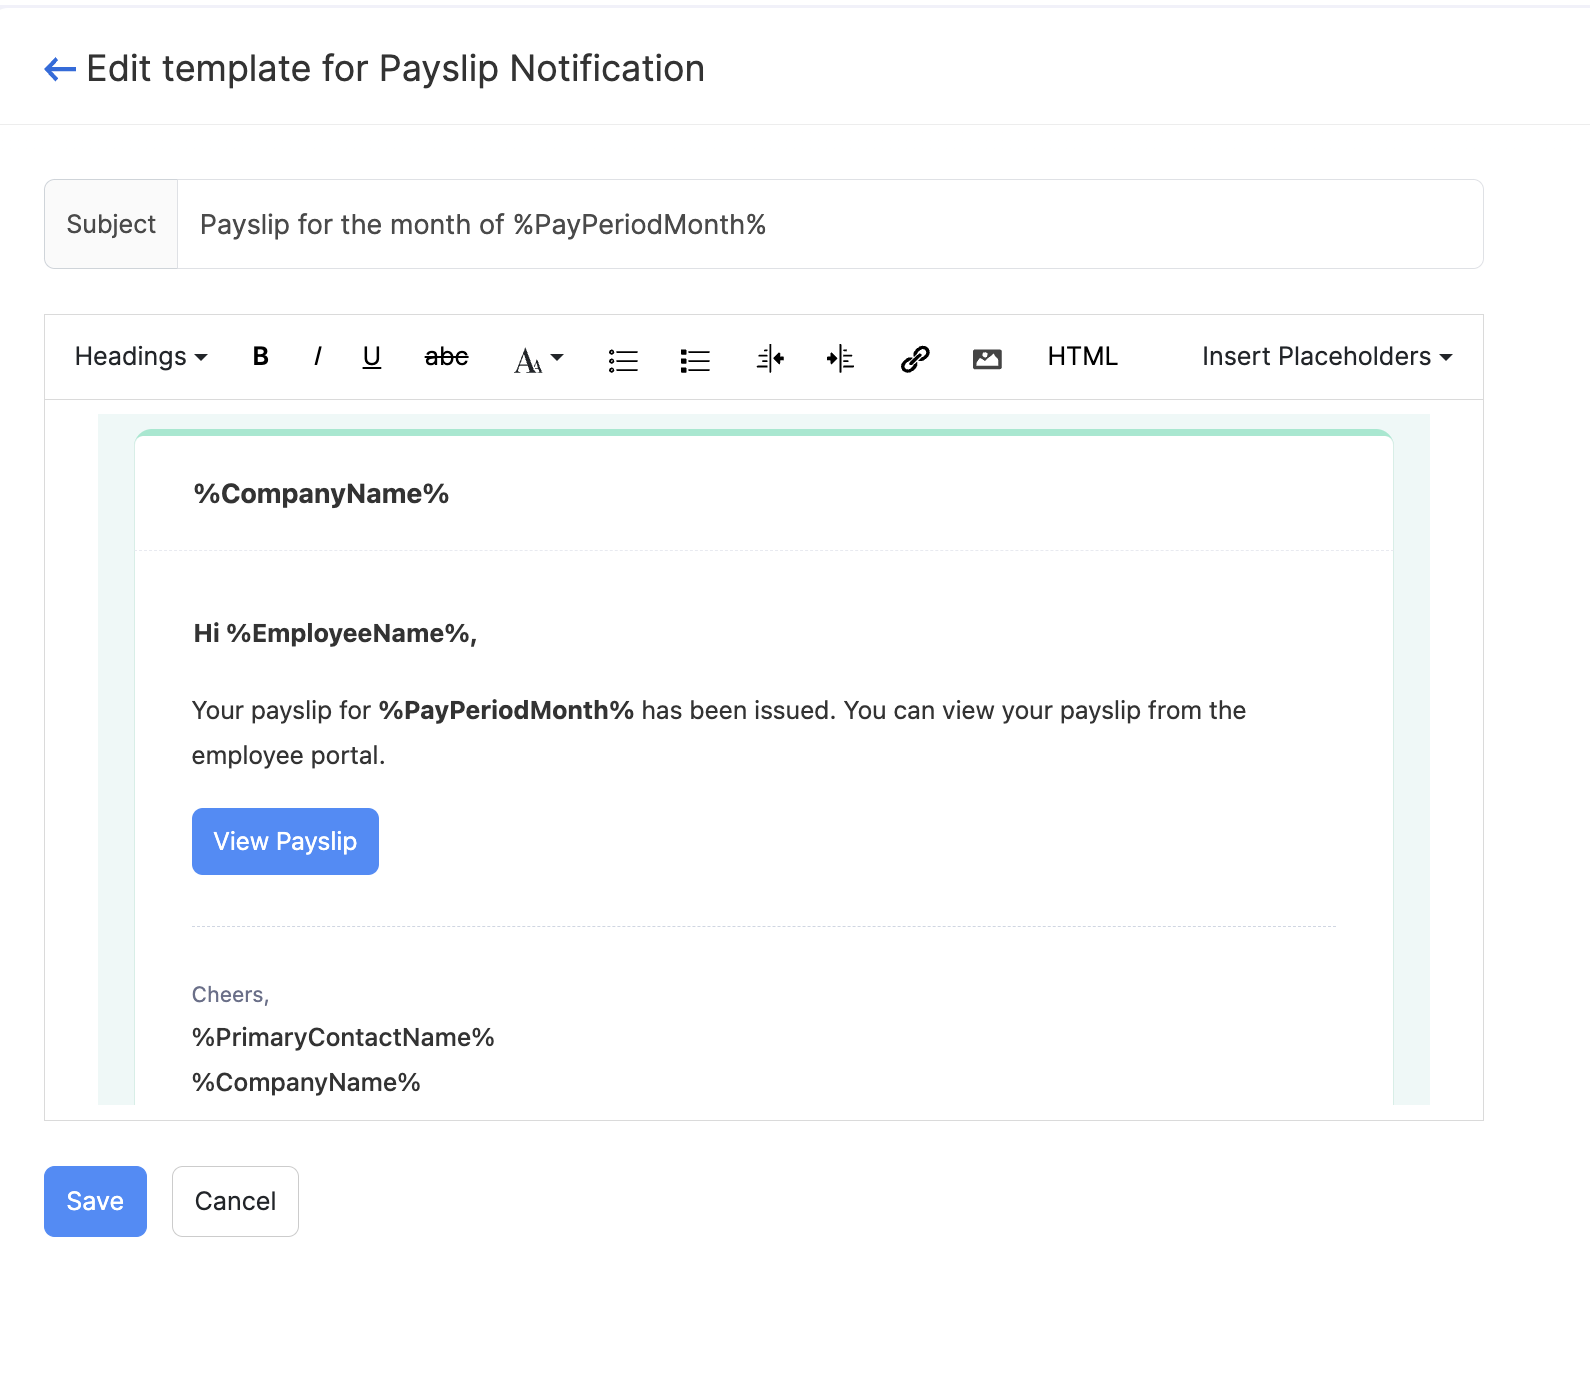Insert a hyperlink via link icon
Viewport: 1590px width, 1384px height.
(915, 358)
